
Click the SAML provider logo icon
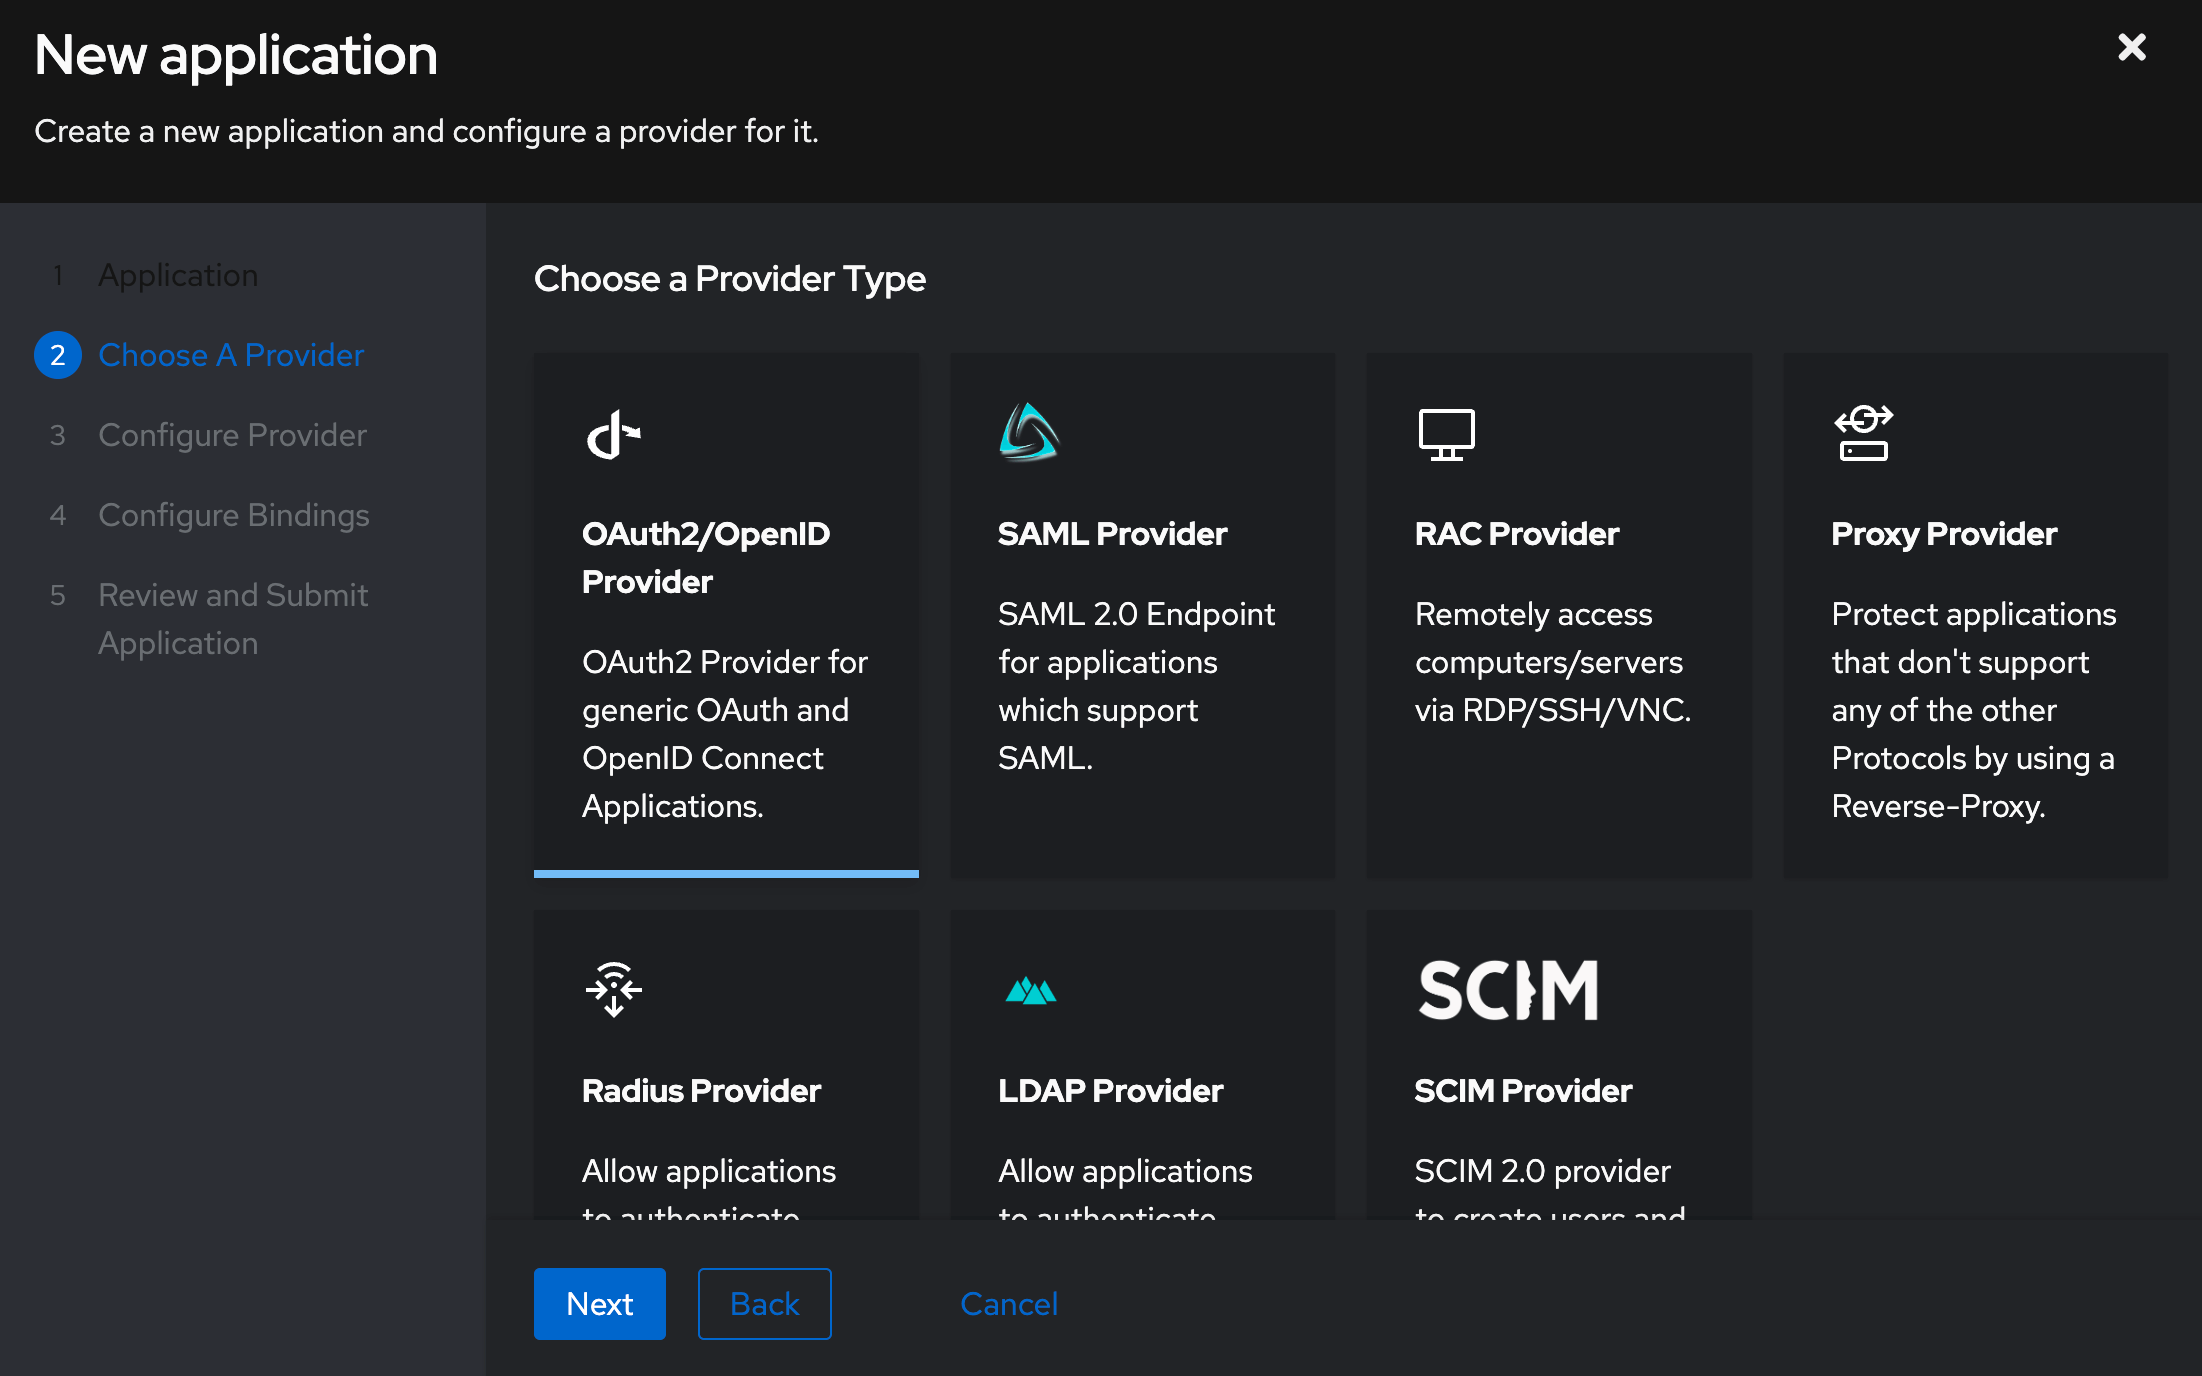click(x=1029, y=433)
